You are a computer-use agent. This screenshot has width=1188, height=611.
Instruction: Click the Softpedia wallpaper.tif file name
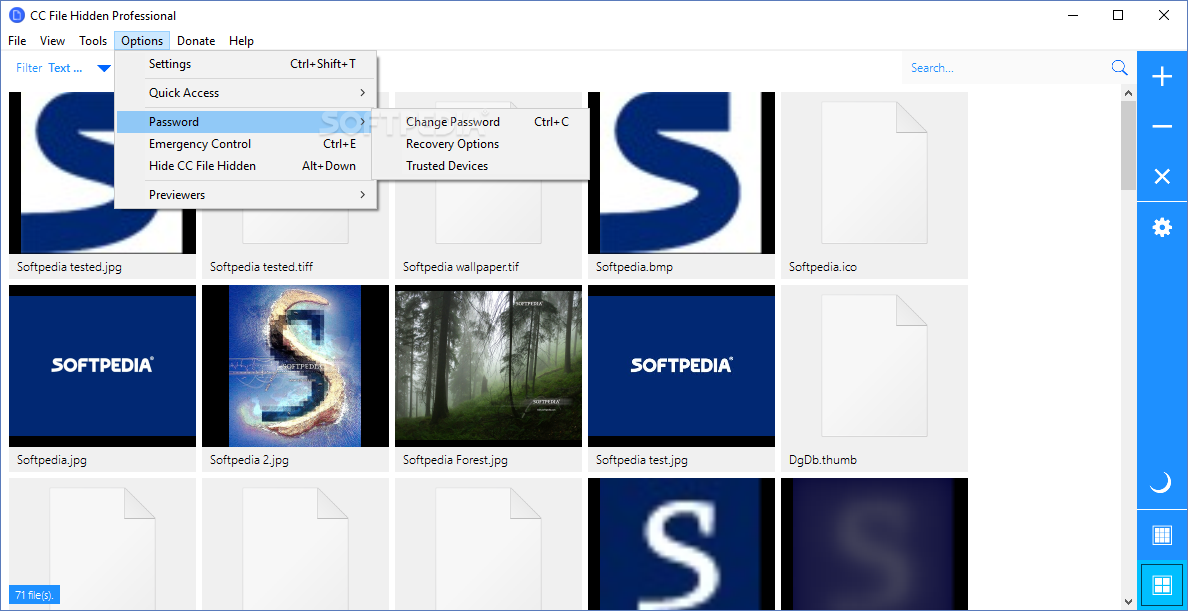(x=461, y=267)
